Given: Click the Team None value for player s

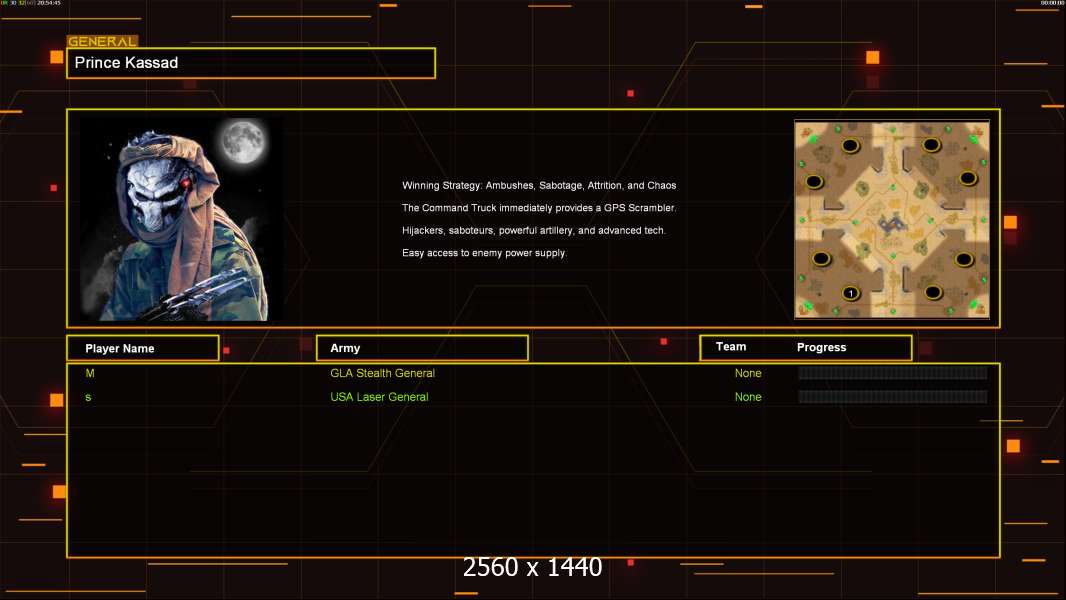Looking at the screenshot, I should (x=748, y=397).
